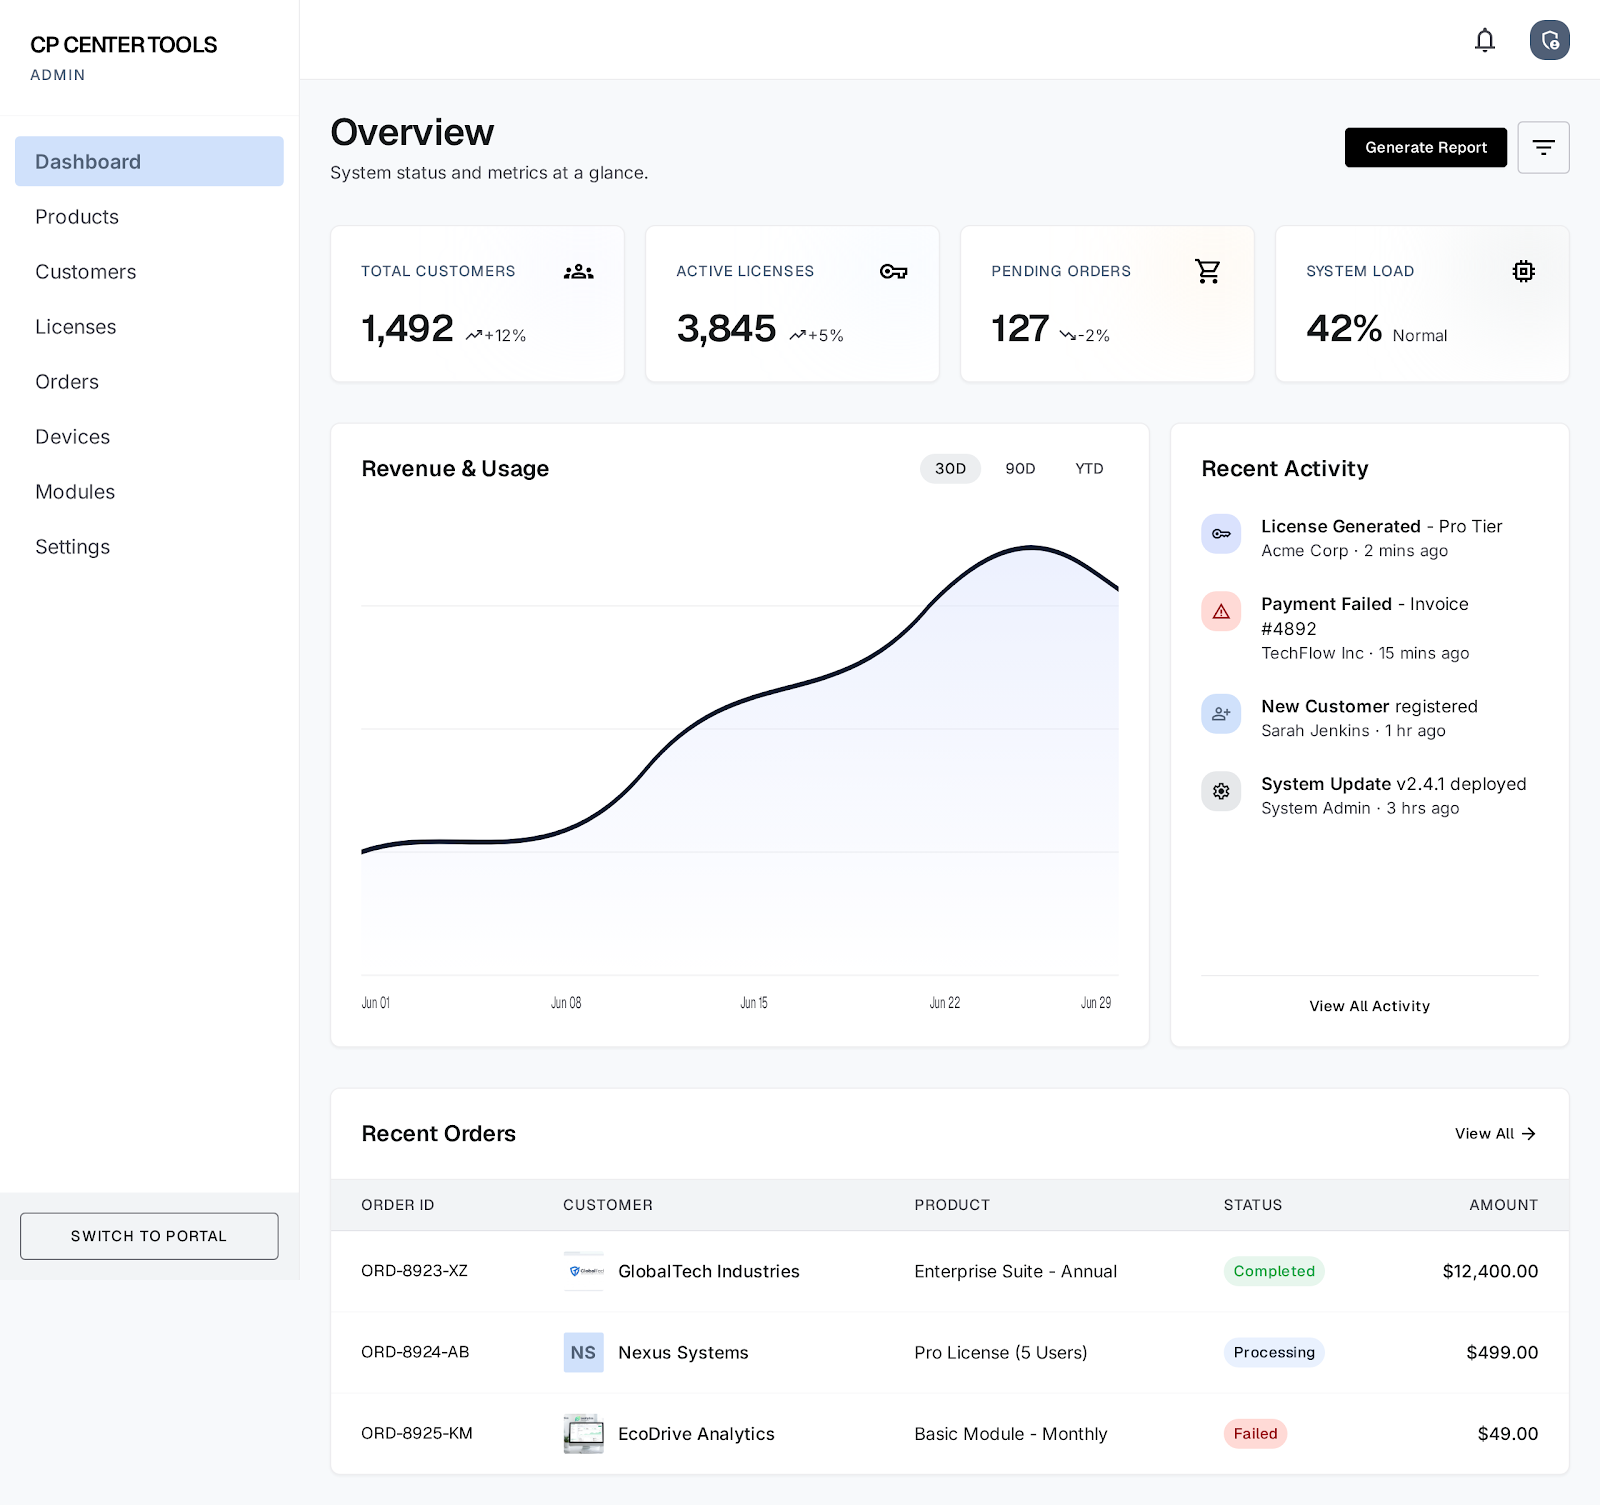Click the CUSTOMER column header
Screen dimensions: 1600x1505
608,1205
